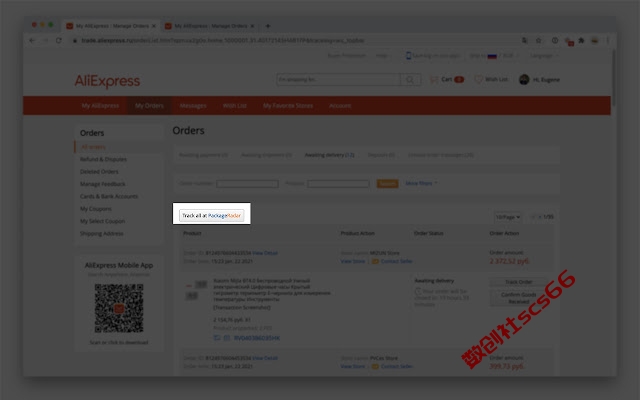This screenshot has height=400, width=640.
Task: Open My Orders menu item
Action: (149, 106)
